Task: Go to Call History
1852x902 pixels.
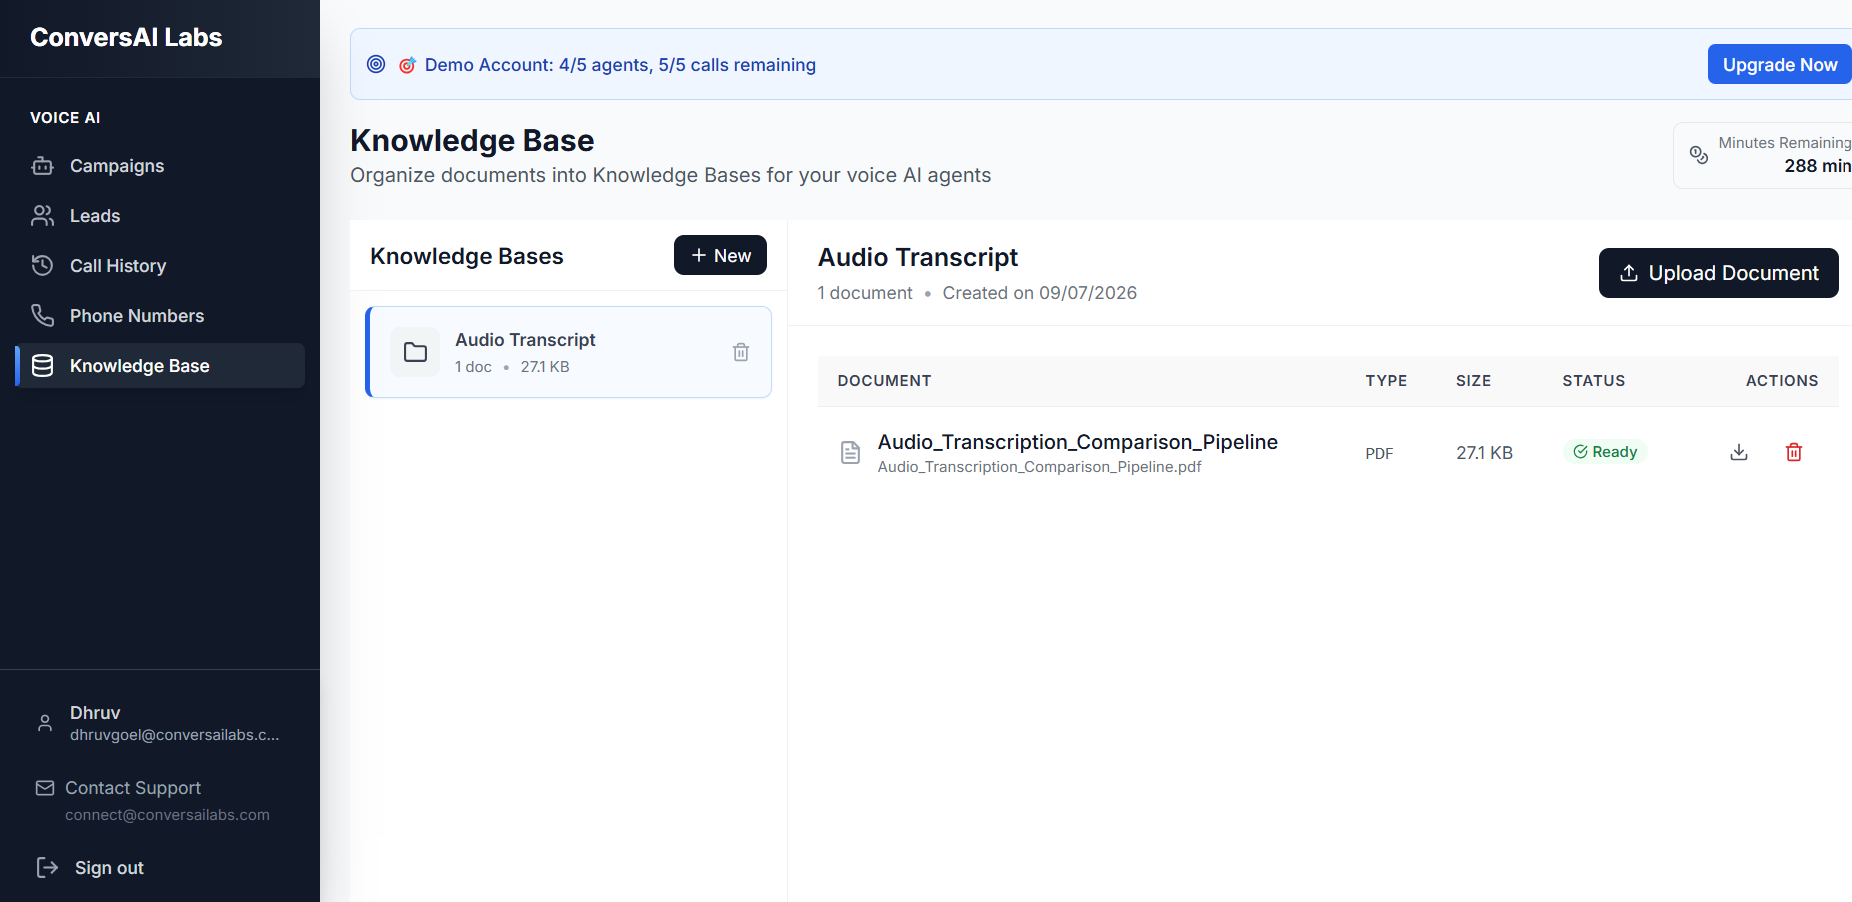Action: (160, 266)
